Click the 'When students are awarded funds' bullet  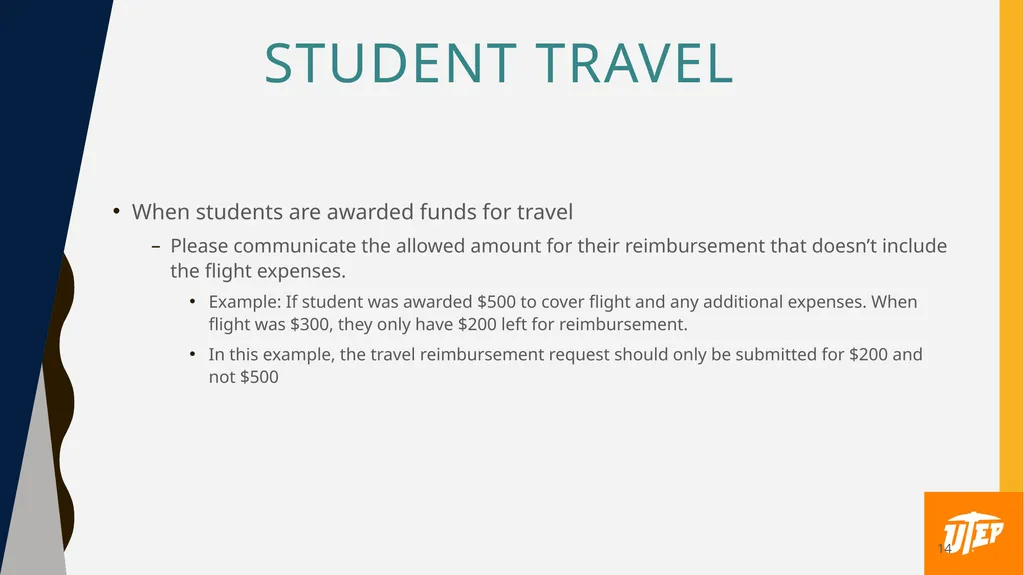point(352,212)
